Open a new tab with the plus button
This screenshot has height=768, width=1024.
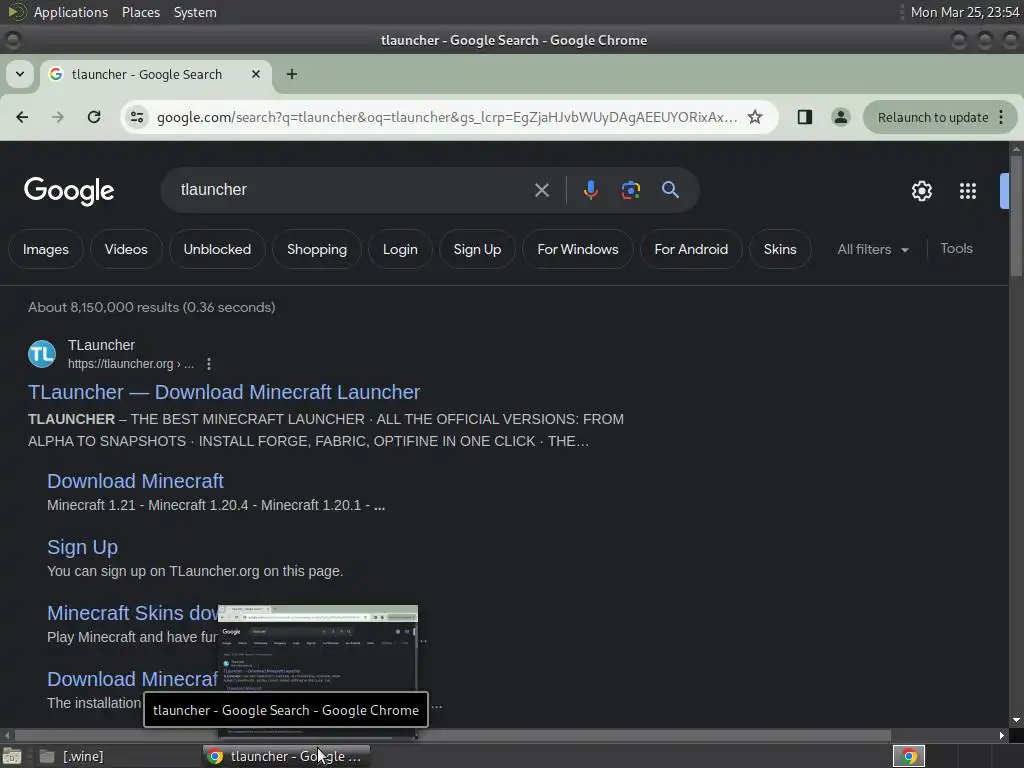coord(292,74)
